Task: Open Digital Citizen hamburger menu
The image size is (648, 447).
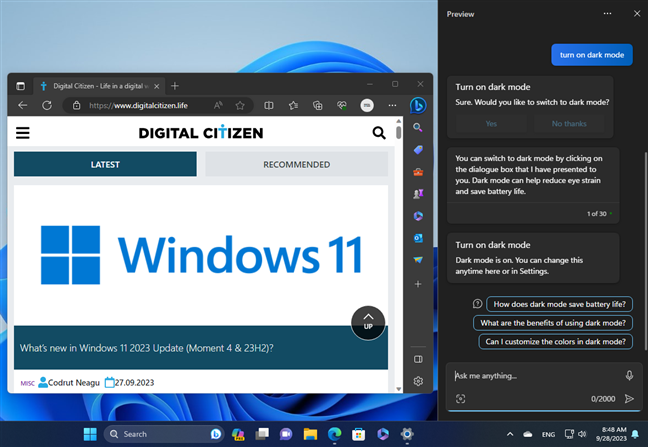Action: click(x=23, y=133)
